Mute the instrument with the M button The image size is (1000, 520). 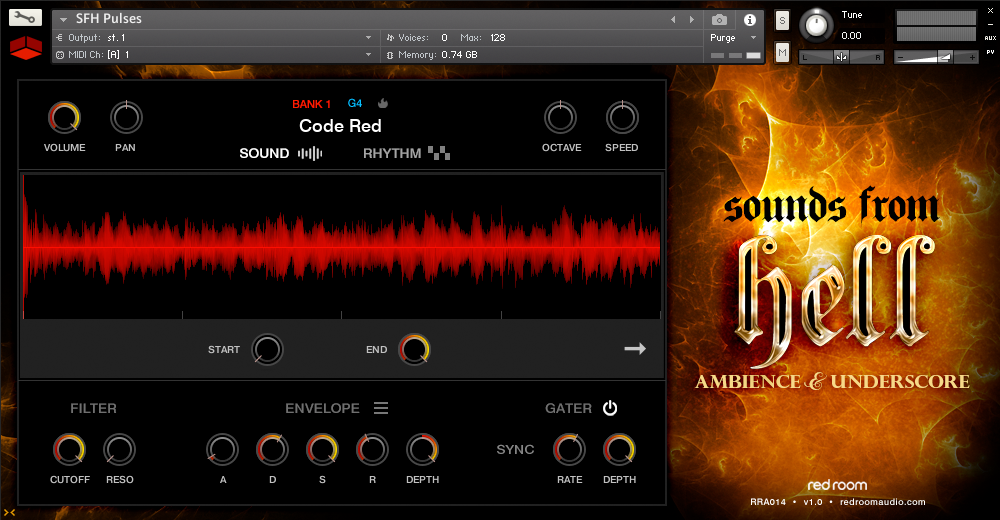tap(782, 52)
